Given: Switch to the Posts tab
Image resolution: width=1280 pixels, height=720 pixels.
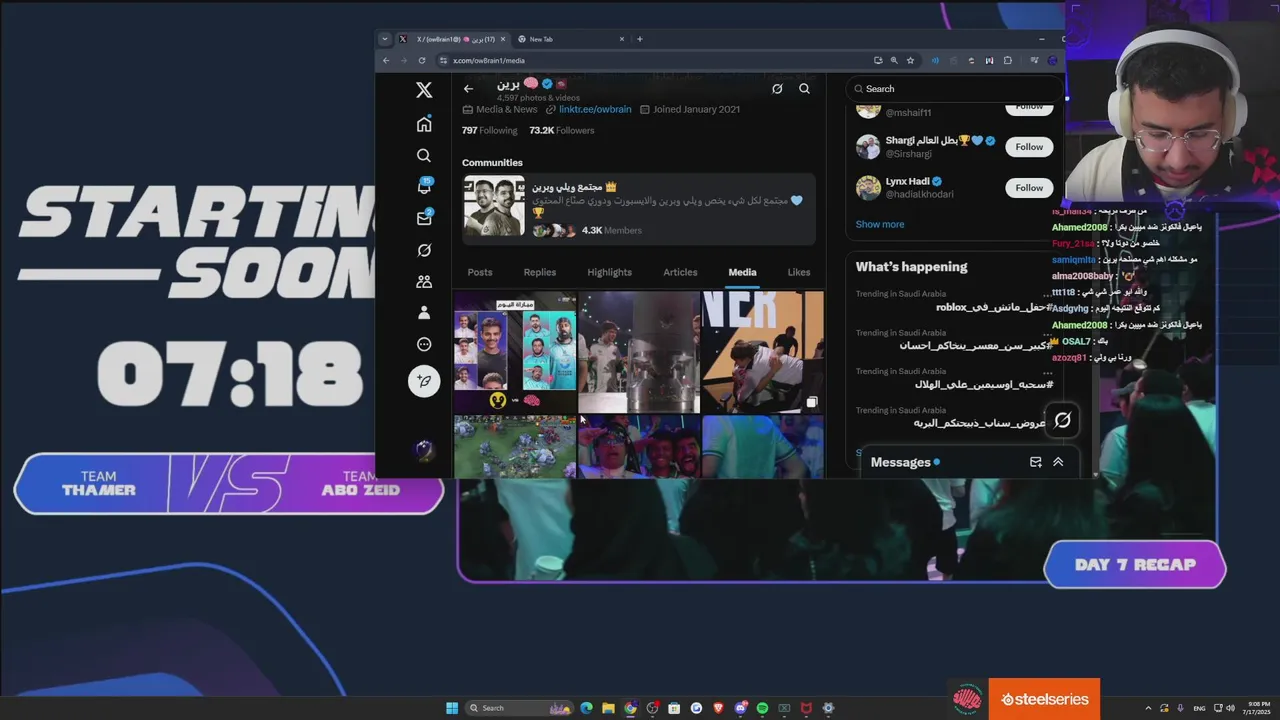Looking at the screenshot, I should click(480, 272).
